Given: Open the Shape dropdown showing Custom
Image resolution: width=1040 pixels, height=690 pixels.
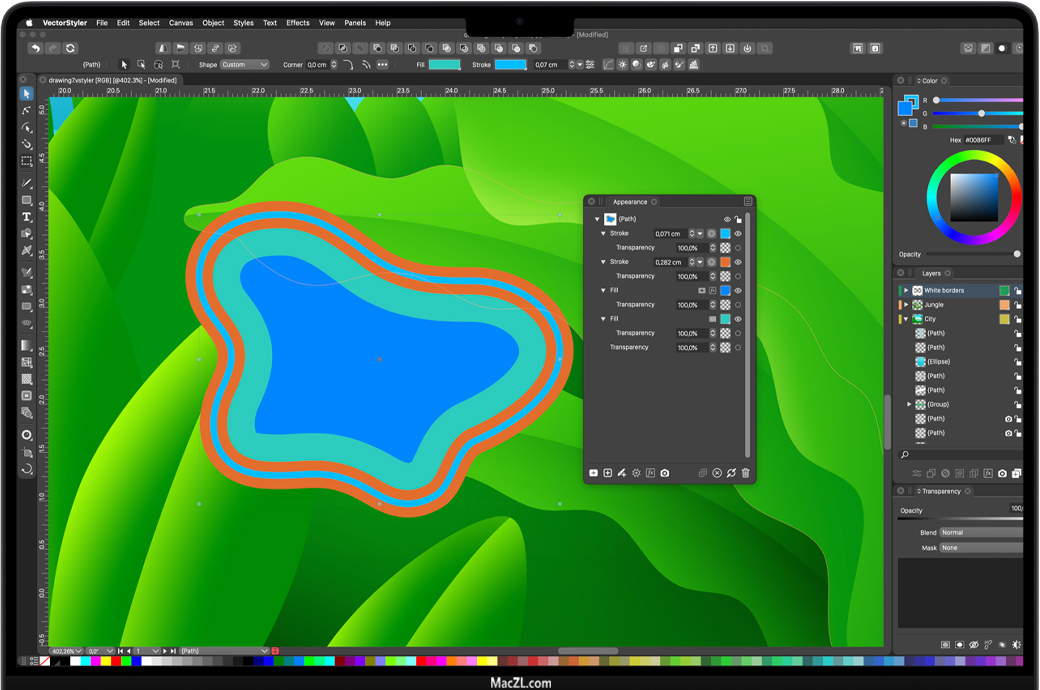Looking at the screenshot, I should (244, 65).
